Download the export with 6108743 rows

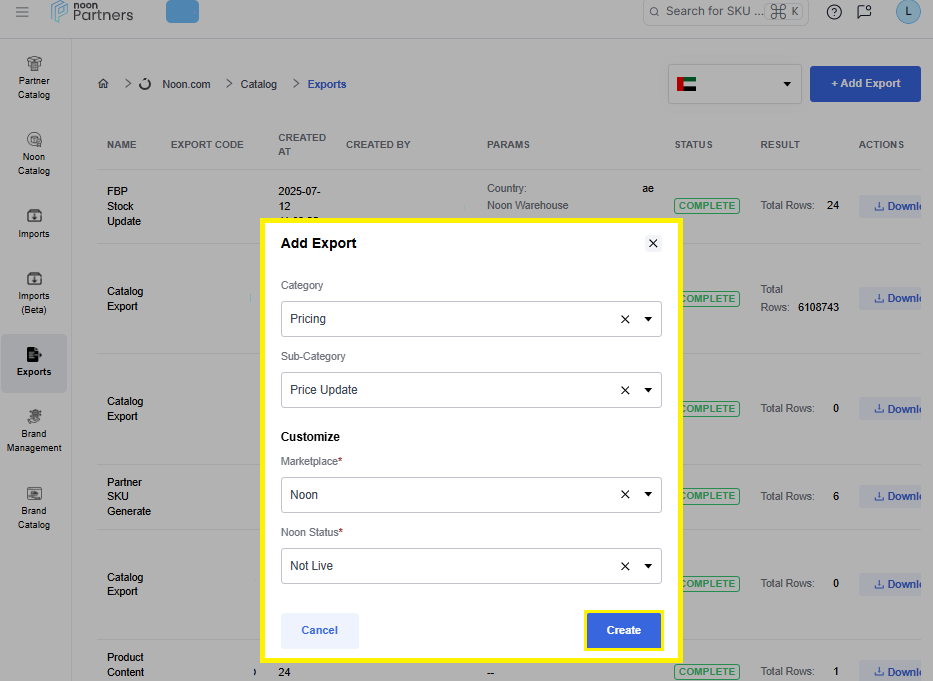[891, 298]
